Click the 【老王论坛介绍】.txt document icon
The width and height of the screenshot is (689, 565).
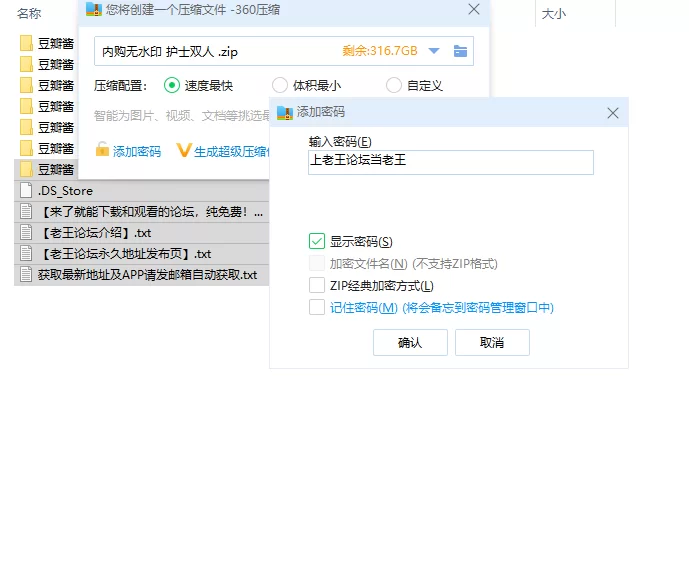26,233
